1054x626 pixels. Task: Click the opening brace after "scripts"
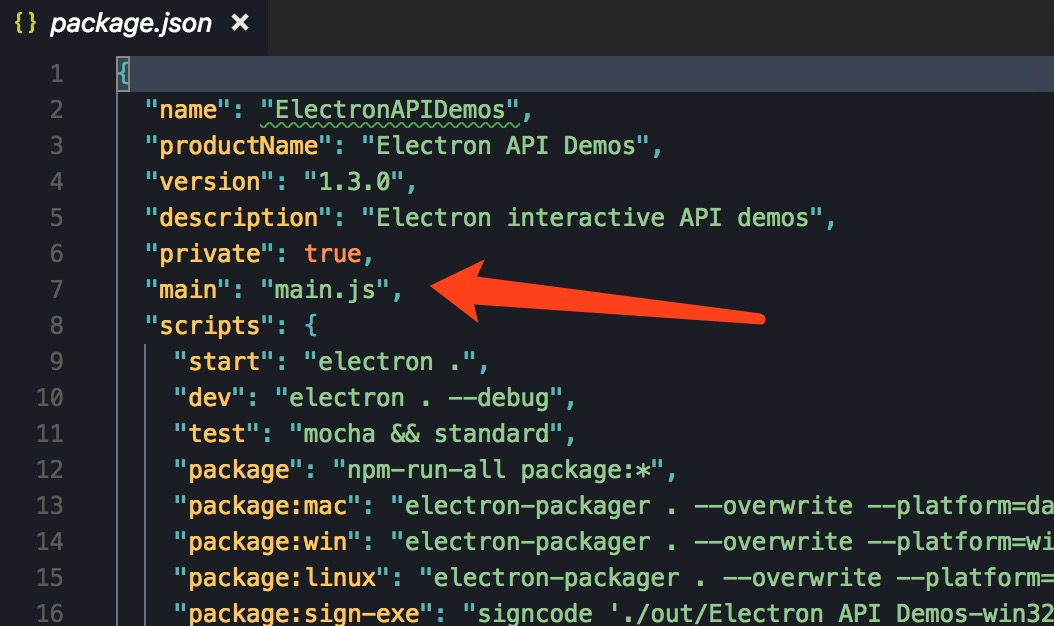point(311,325)
